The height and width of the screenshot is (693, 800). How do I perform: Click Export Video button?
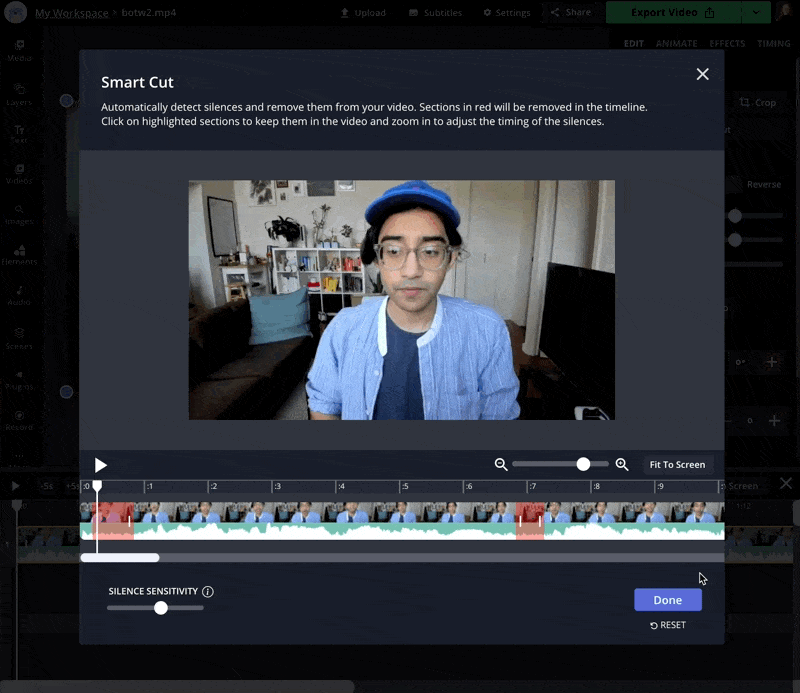(673, 12)
